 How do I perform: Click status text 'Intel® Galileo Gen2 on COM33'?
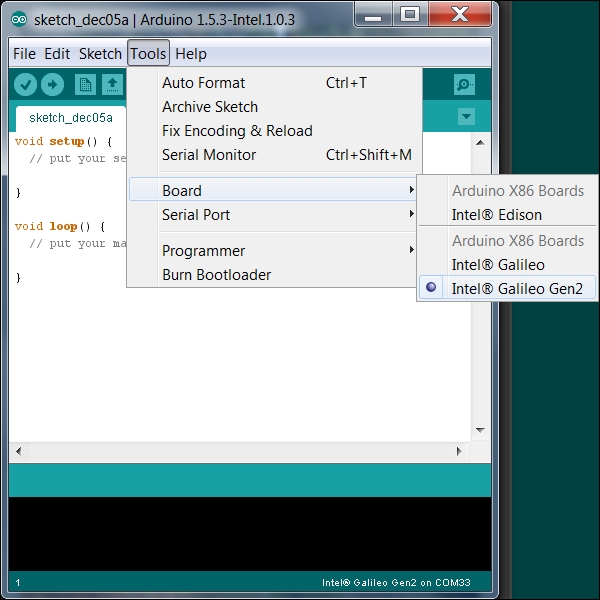tap(396, 582)
